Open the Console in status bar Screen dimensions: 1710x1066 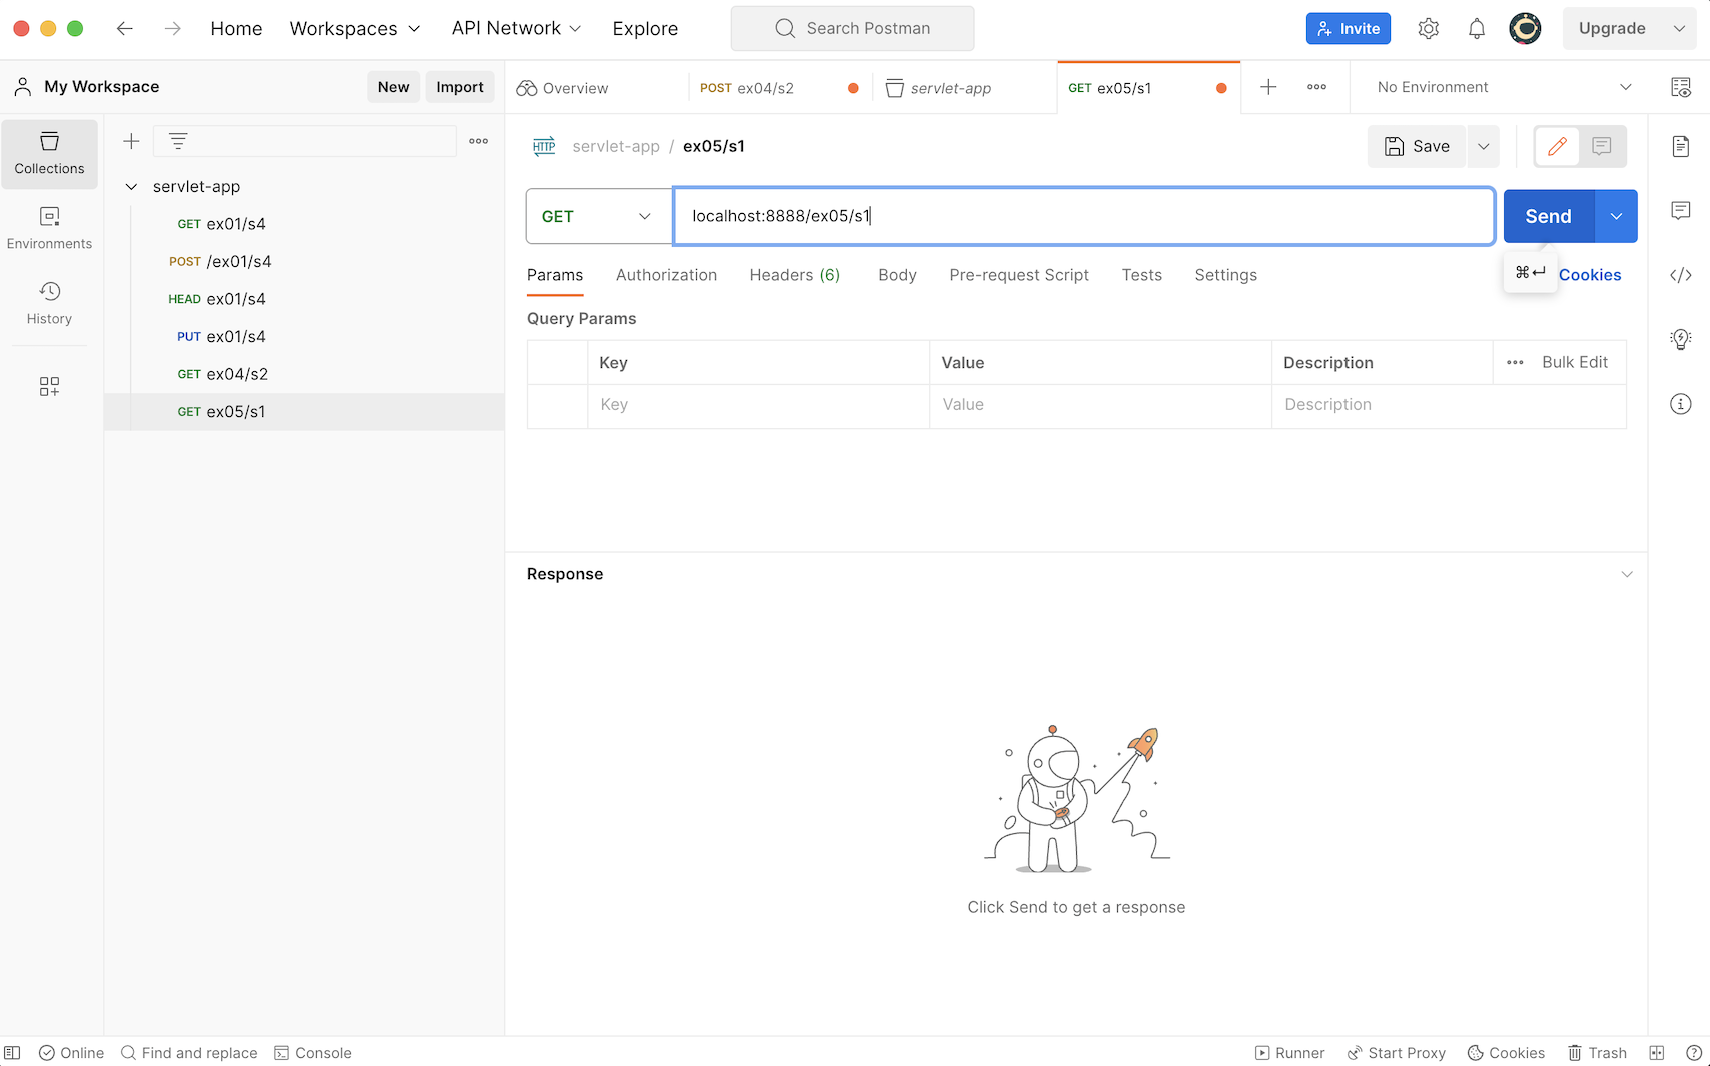pyautogui.click(x=313, y=1053)
